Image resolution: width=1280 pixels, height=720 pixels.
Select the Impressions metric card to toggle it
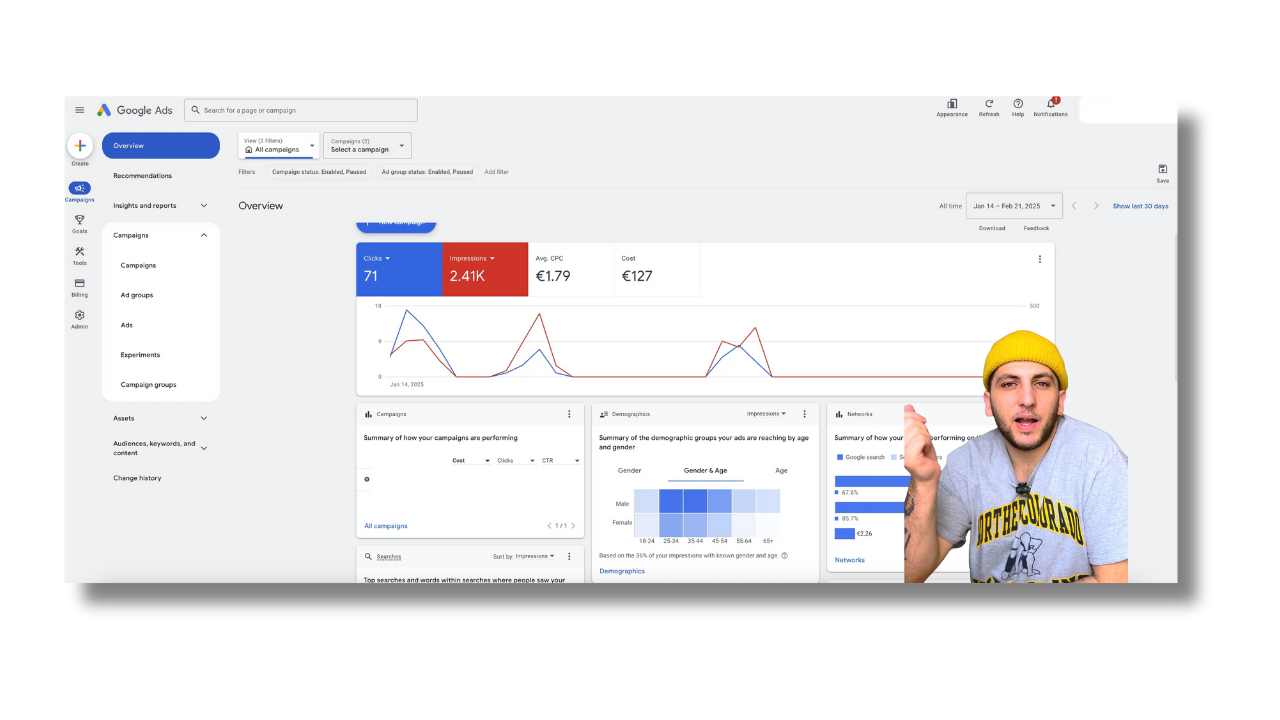(x=484, y=269)
